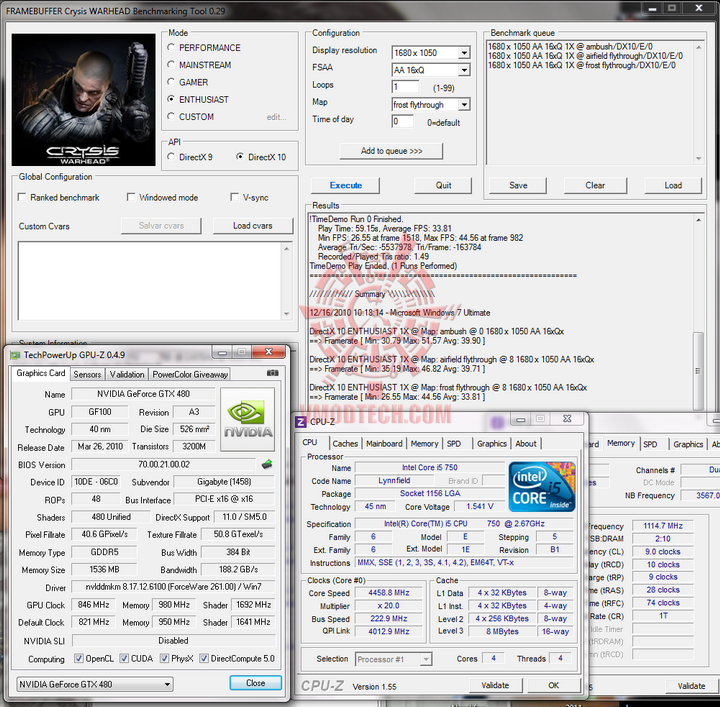This screenshot has height=707, width=720.
Task: Click edit link next to CUSTOM
Action: [x=276, y=117]
